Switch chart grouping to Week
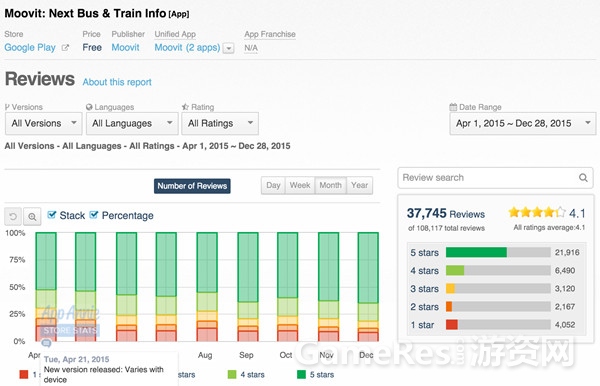600x386 pixels. coord(300,186)
